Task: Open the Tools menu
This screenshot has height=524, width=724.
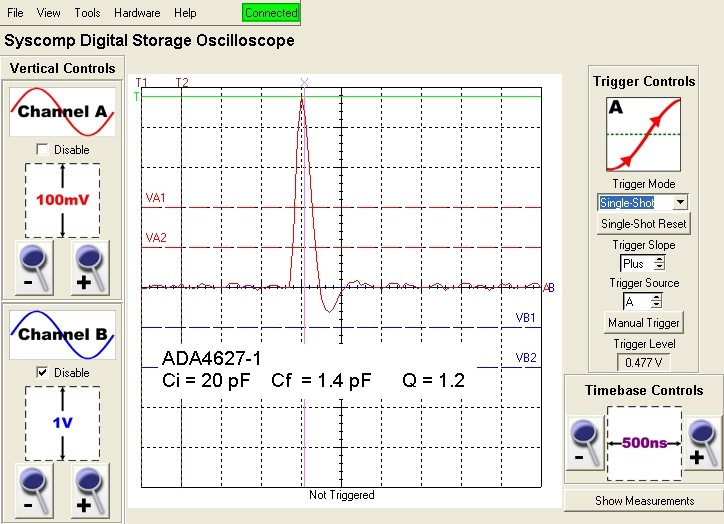Action: [x=87, y=13]
